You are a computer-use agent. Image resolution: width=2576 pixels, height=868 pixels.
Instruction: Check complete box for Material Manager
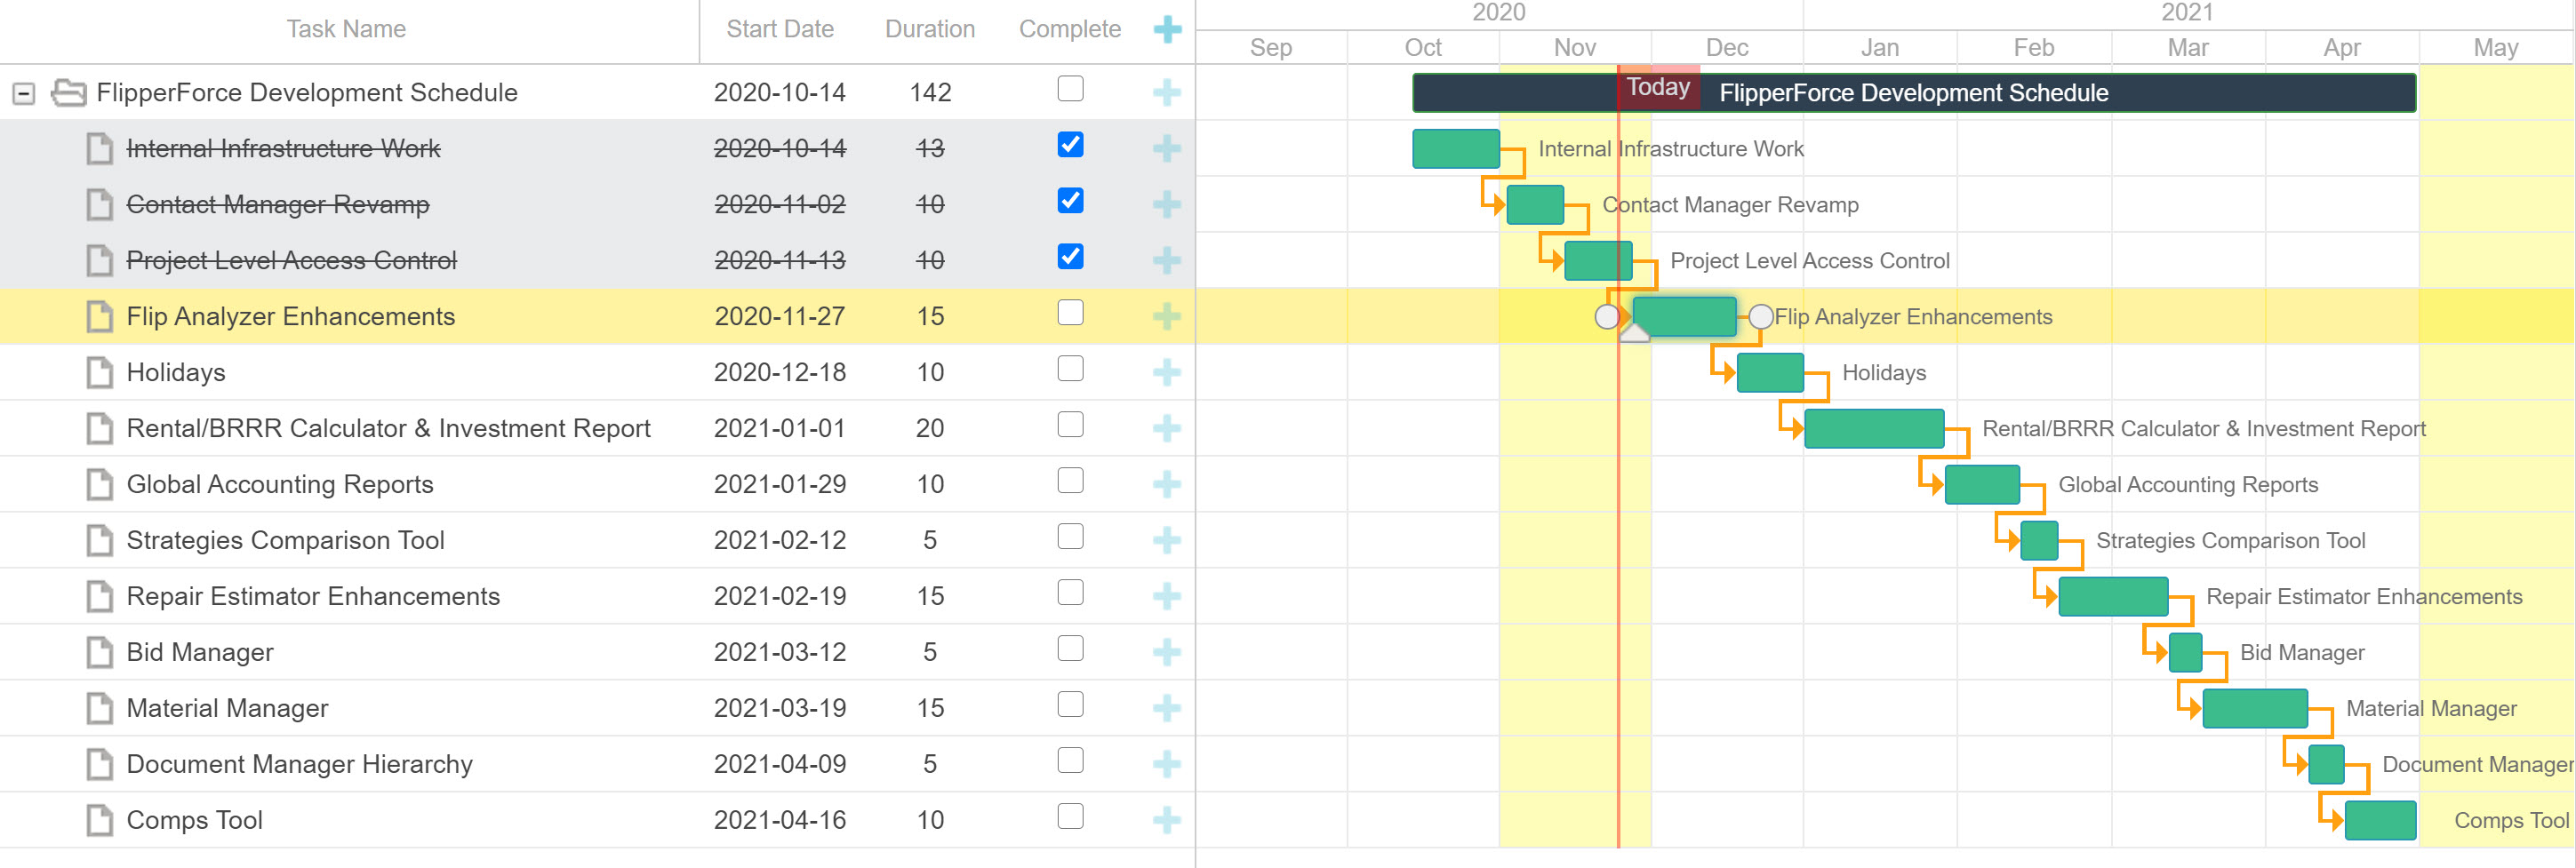tap(1070, 705)
